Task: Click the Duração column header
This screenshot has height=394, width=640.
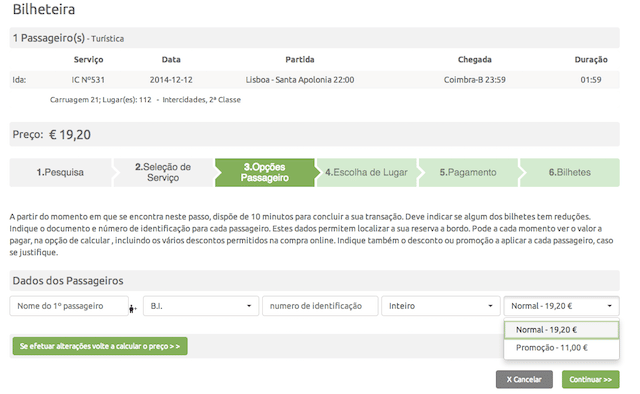Action: click(x=591, y=60)
